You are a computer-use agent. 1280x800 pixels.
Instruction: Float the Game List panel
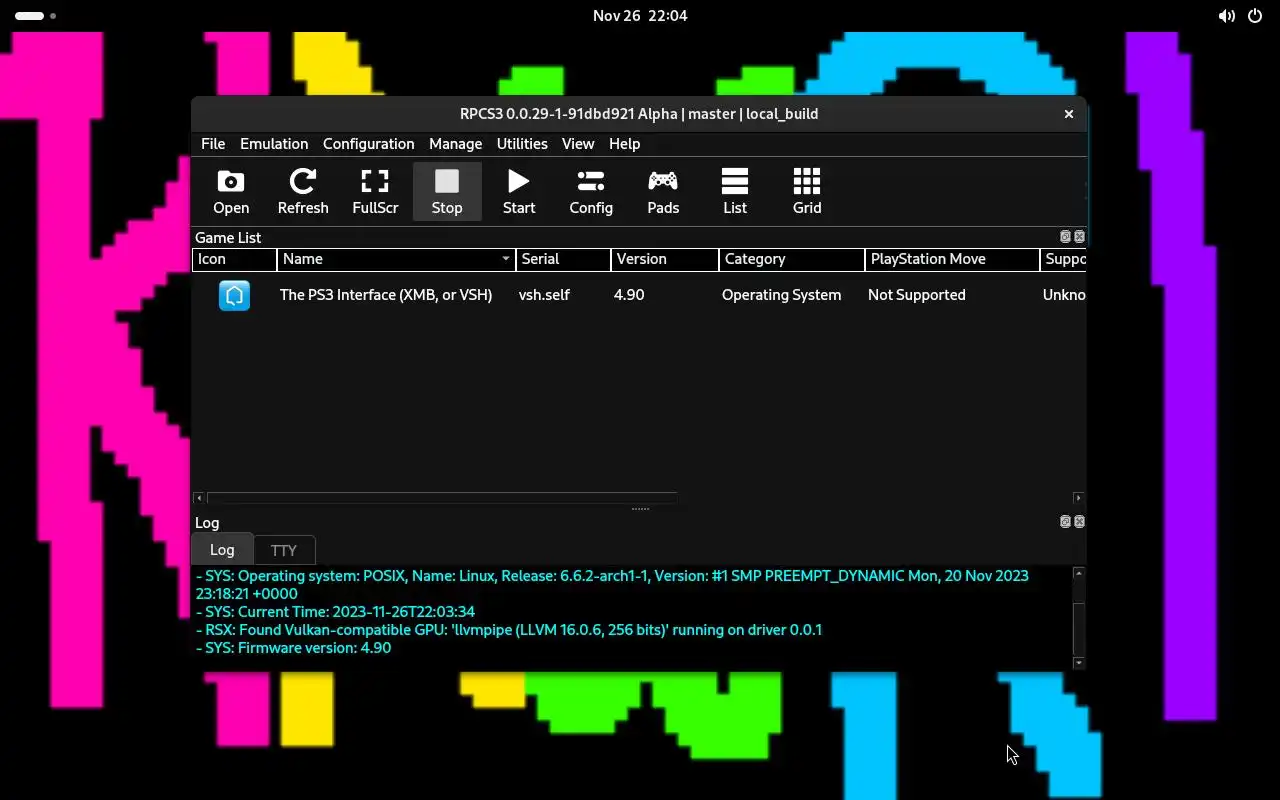pos(1065,237)
